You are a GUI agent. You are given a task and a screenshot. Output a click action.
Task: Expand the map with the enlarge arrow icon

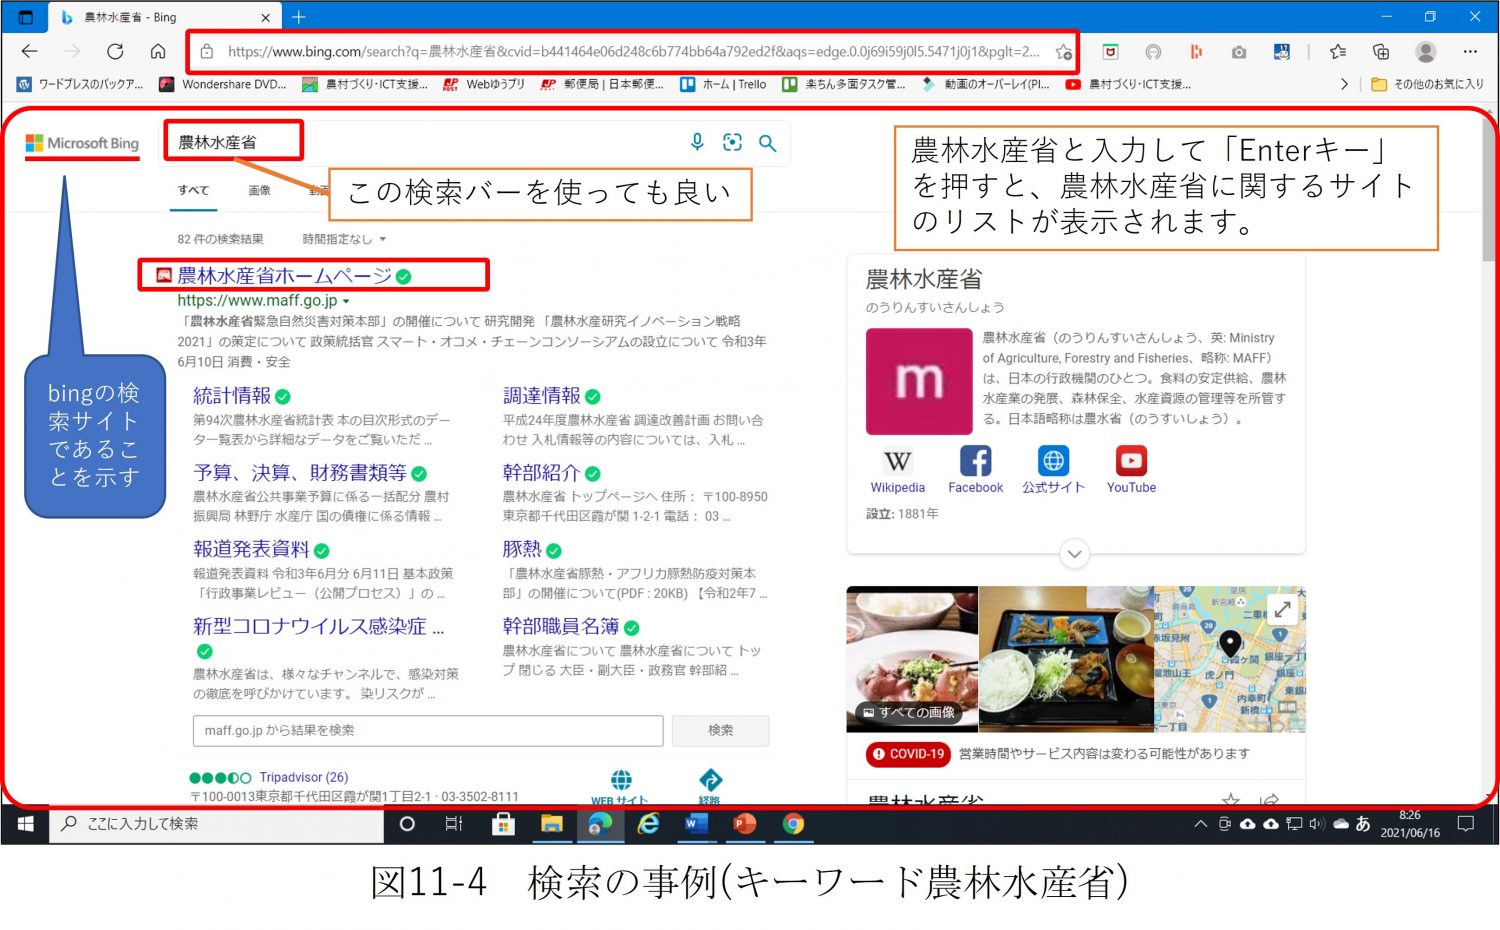(x=1282, y=609)
